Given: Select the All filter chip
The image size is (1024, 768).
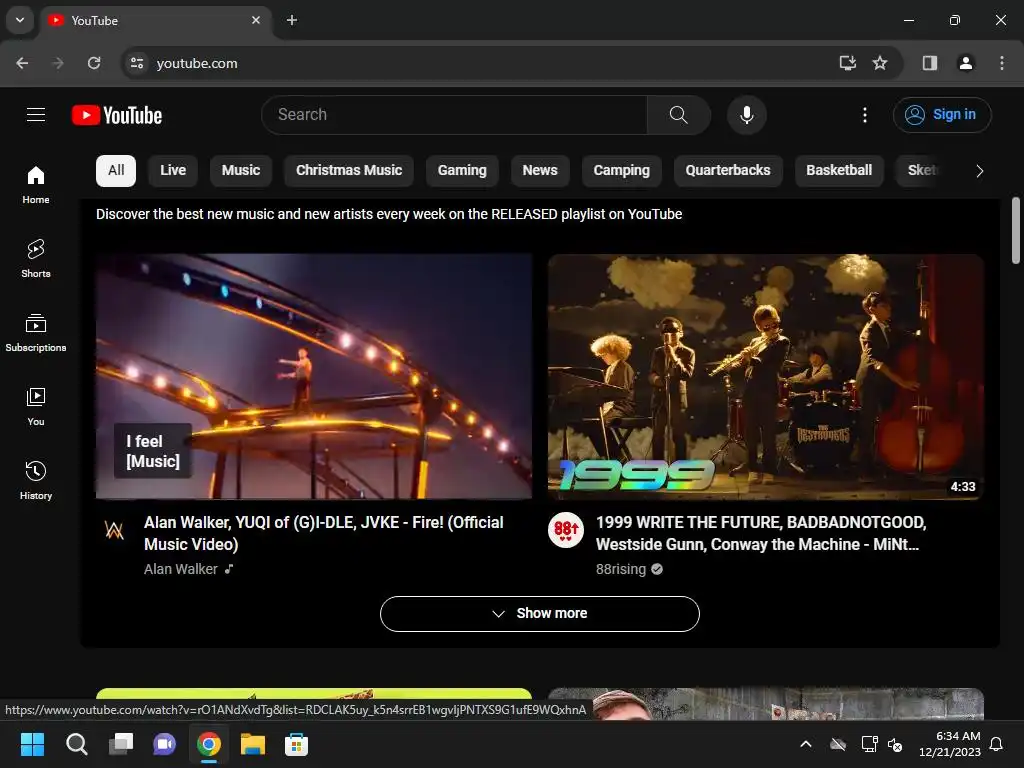Looking at the screenshot, I should click(116, 170).
